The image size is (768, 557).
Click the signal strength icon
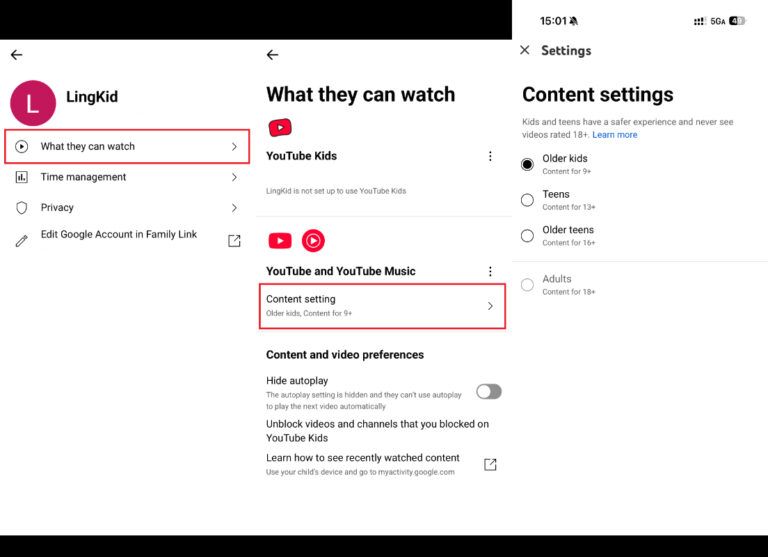[699, 21]
